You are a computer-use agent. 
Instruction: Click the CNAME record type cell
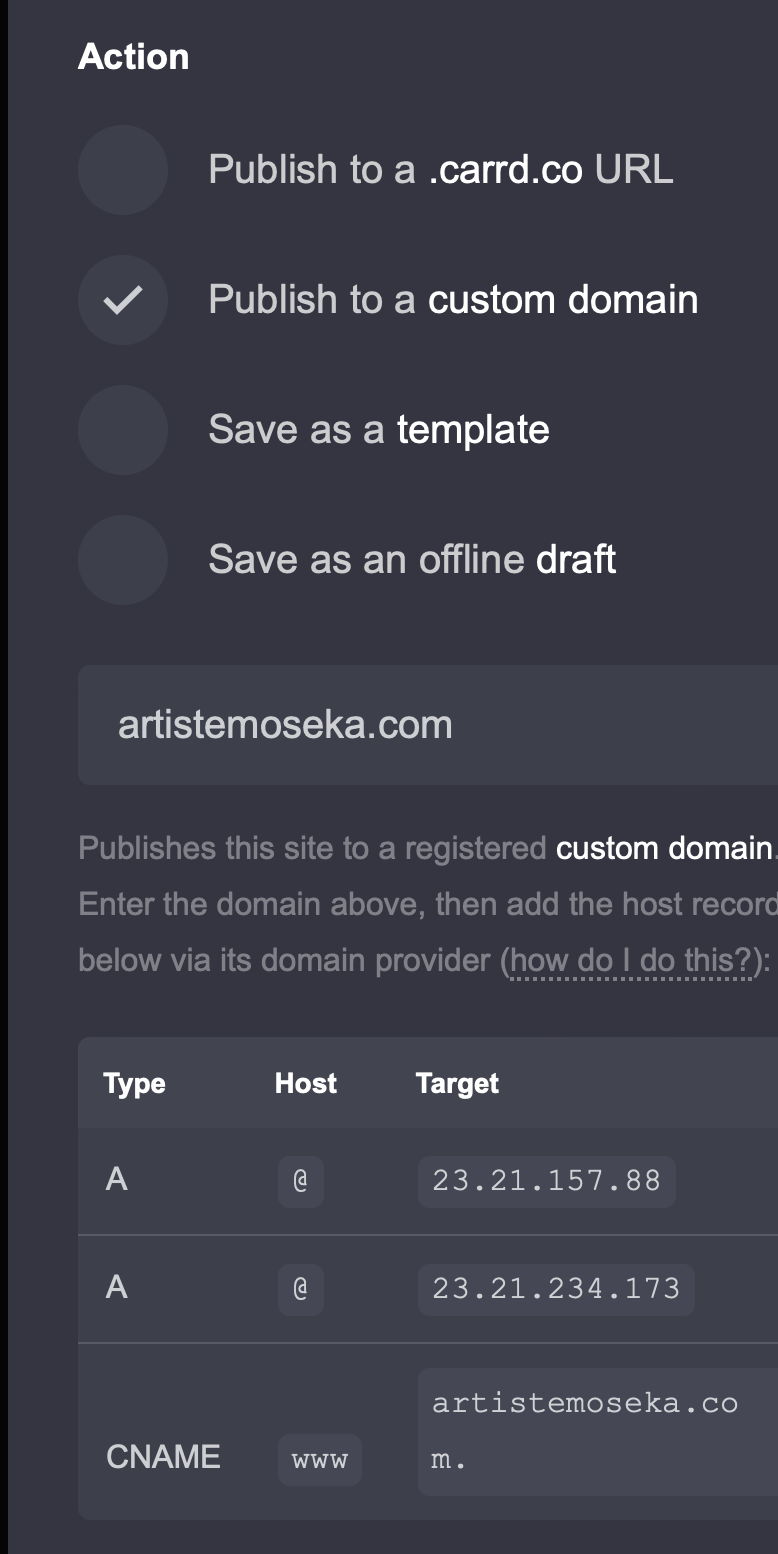163,1457
